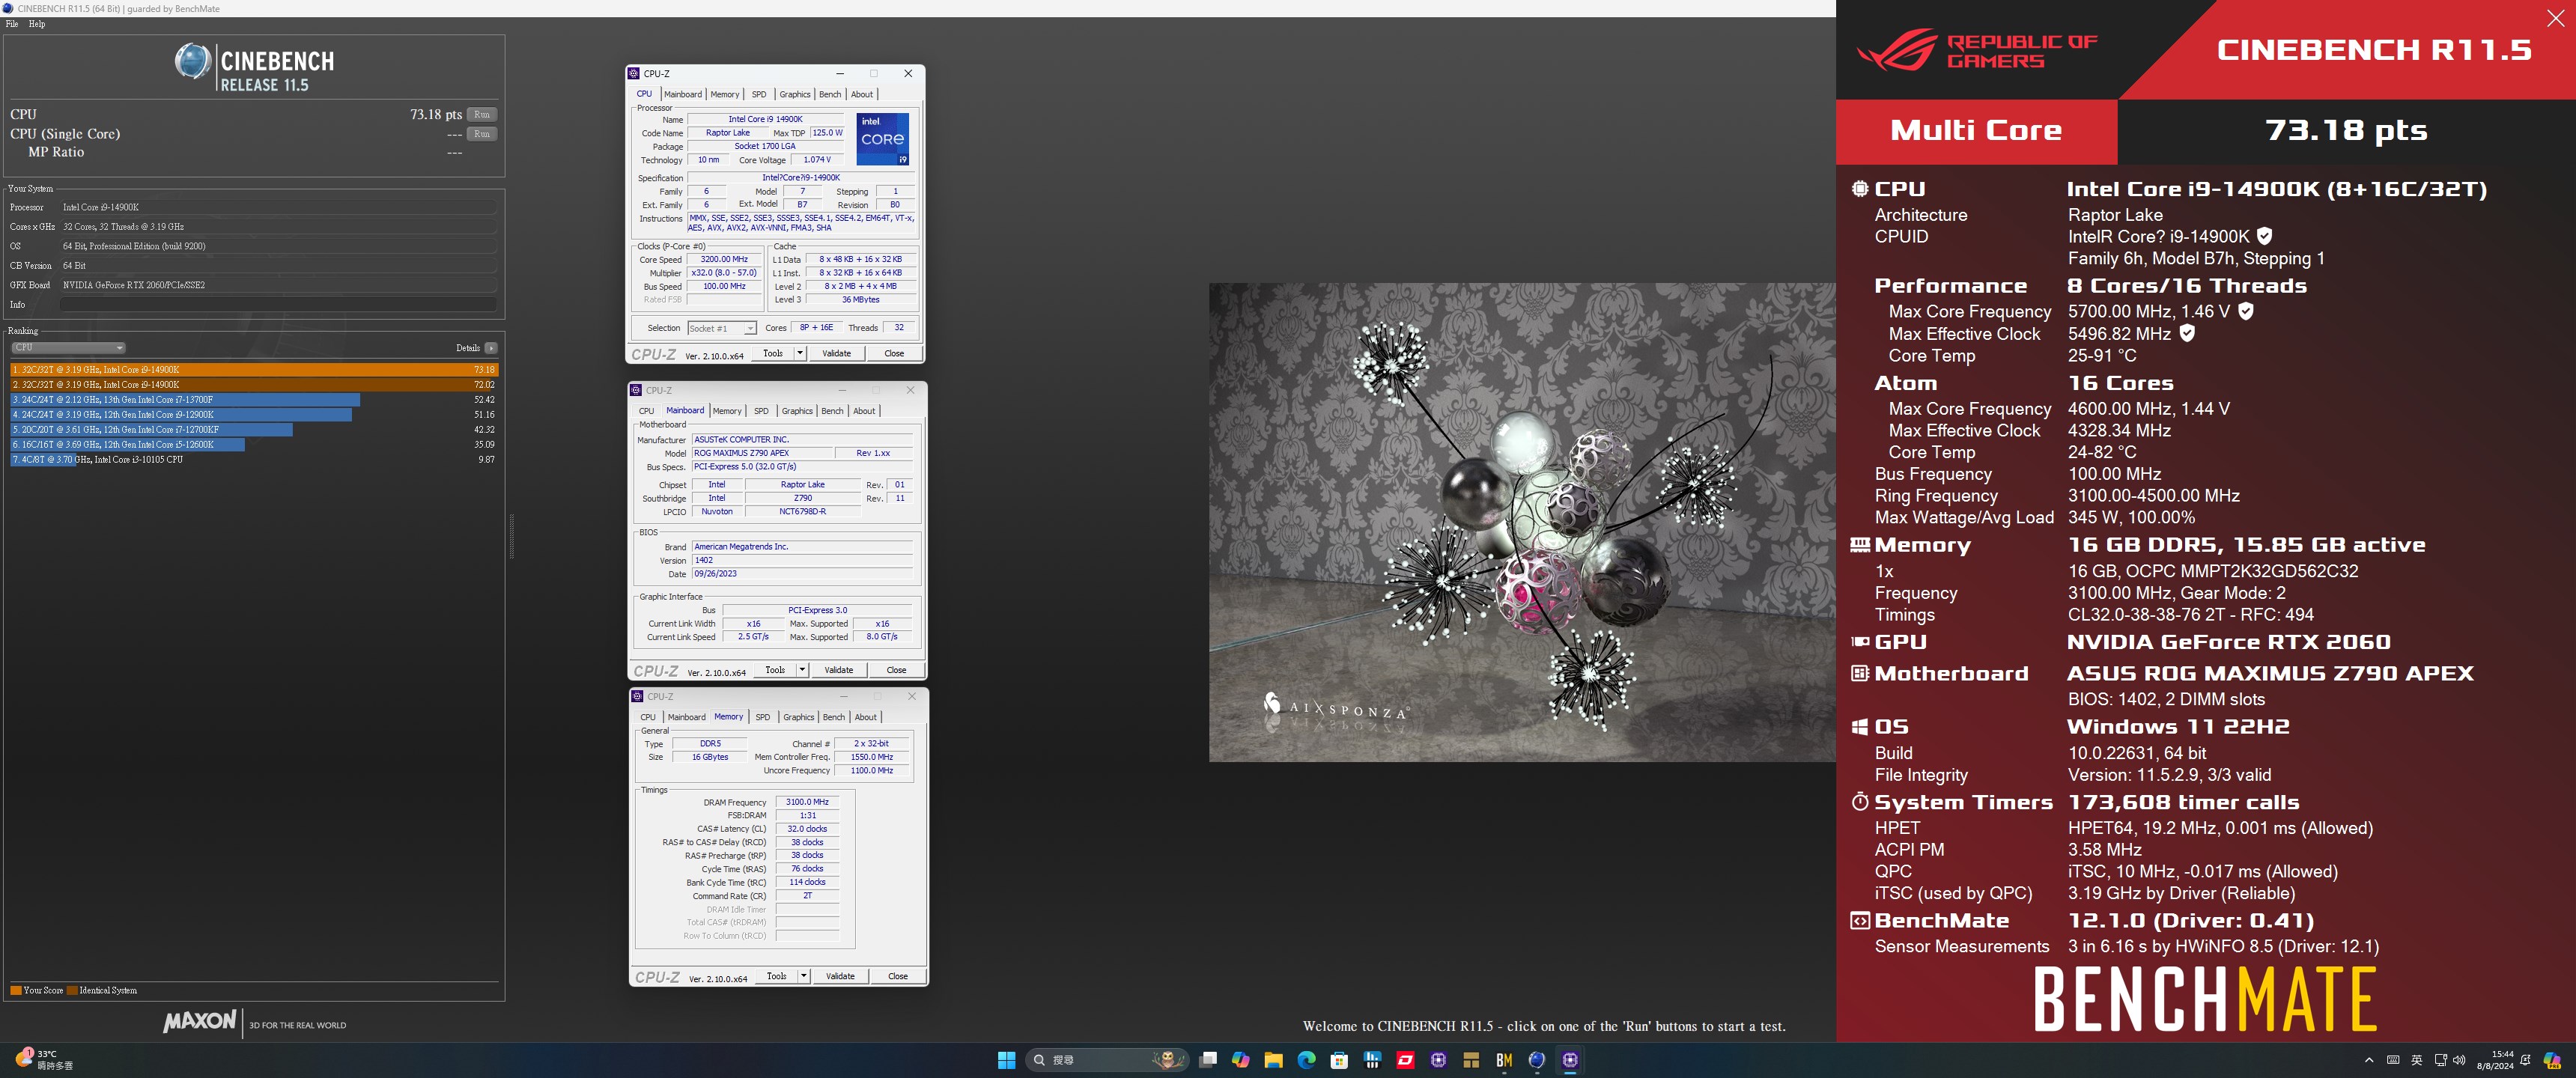Open the blue bar-chart taskbar app icon
Viewport: 2576px width, 1078px height.
(1372, 1060)
